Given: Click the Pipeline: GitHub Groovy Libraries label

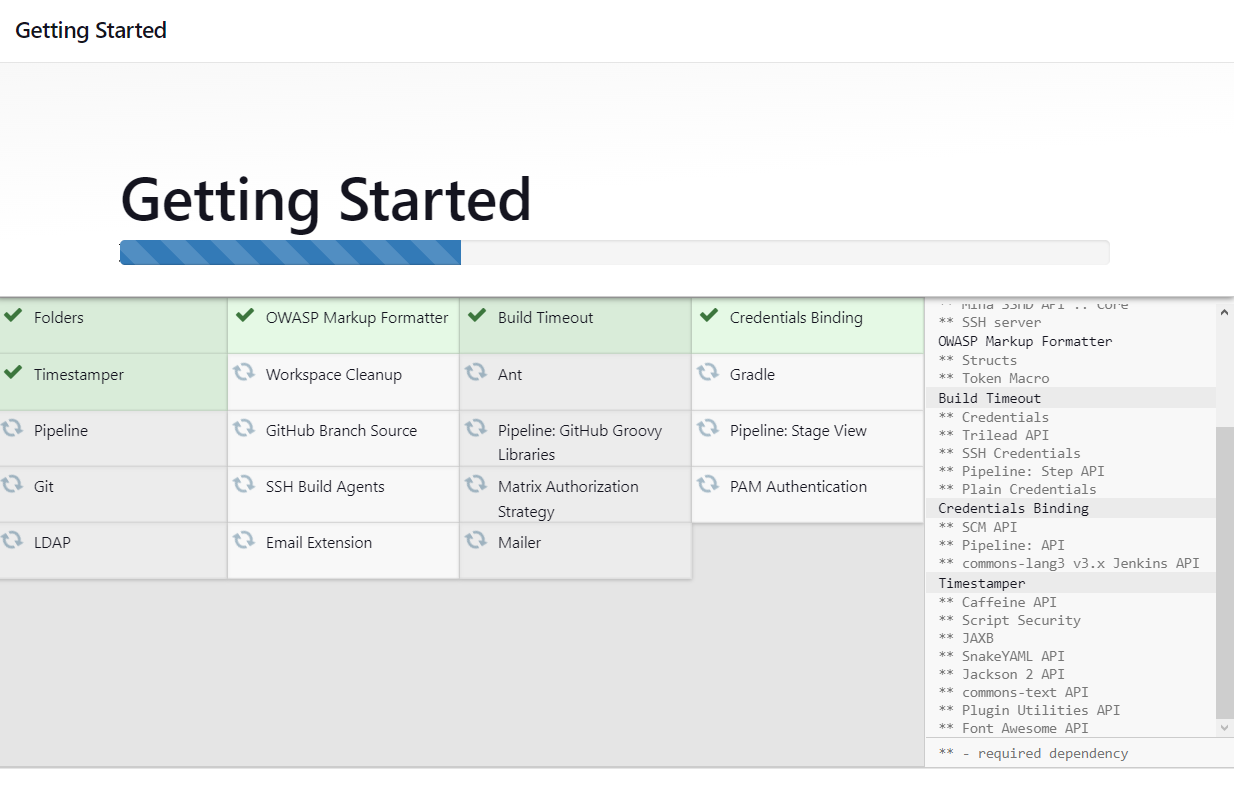Looking at the screenshot, I should click(x=580, y=442).
